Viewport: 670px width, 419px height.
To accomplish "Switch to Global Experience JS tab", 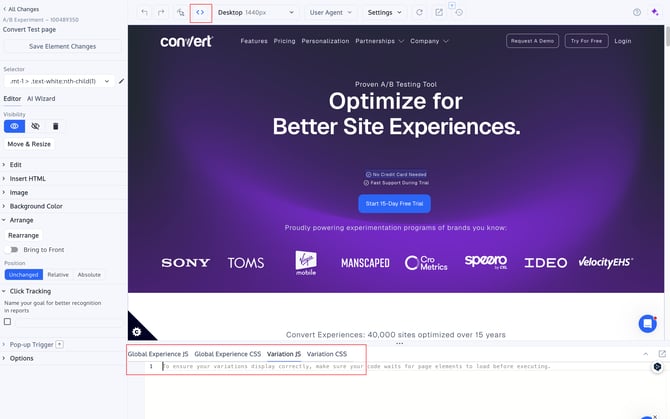I will click(x=158, y=354).
